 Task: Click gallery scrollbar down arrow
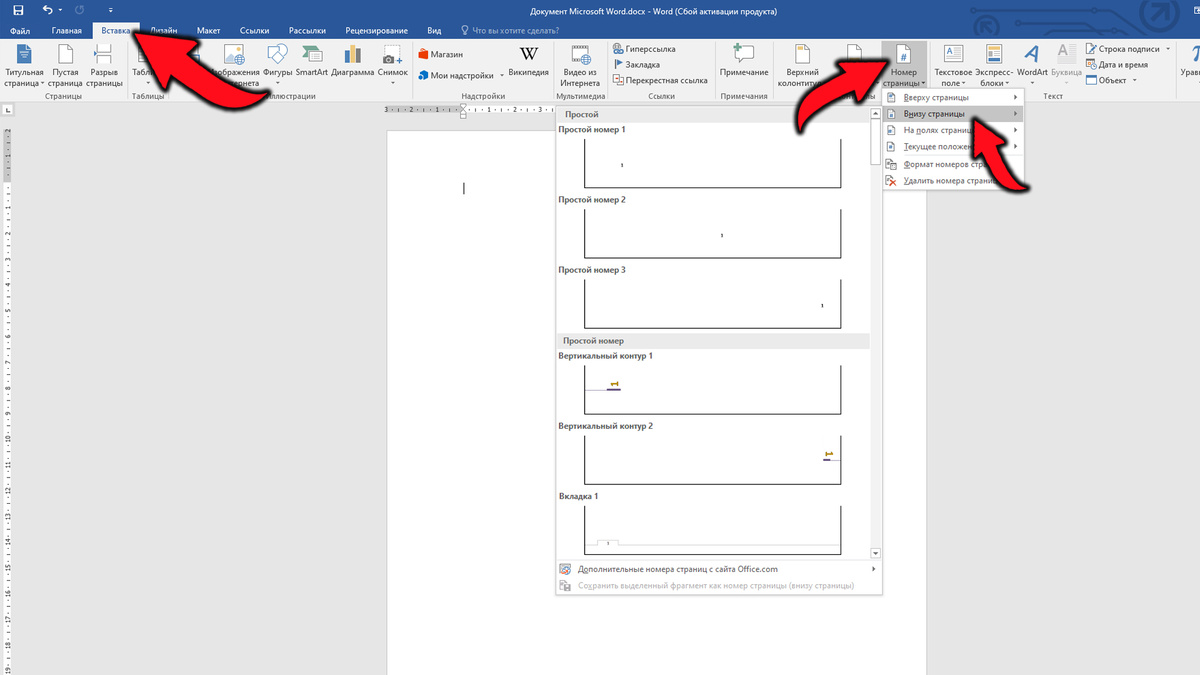(x=876, y=553)
